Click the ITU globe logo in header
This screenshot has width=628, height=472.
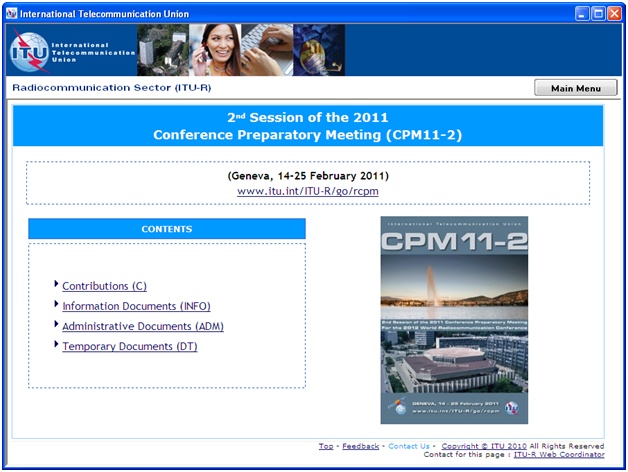pos(28,52)
